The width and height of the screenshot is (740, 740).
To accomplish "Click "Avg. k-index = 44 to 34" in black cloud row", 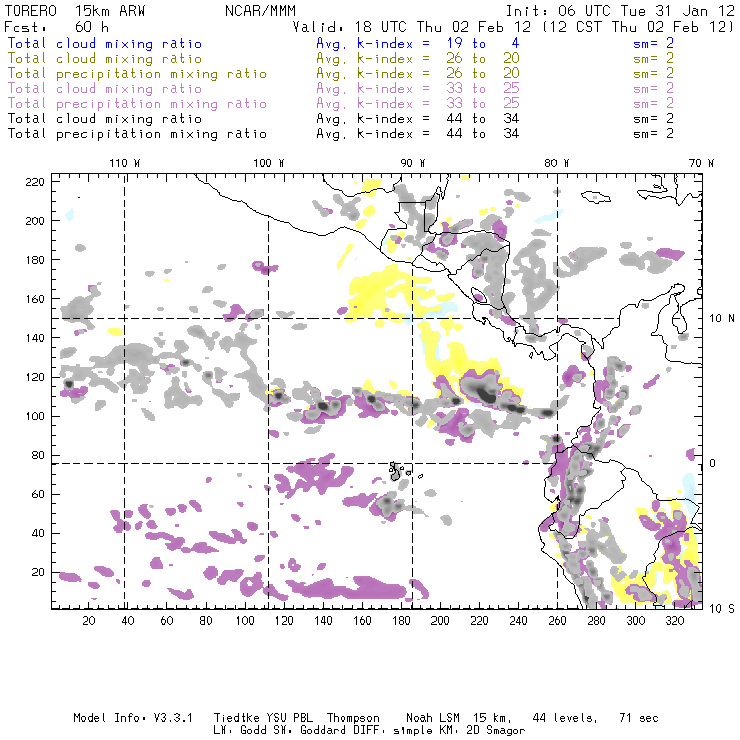I will point(418,119).
